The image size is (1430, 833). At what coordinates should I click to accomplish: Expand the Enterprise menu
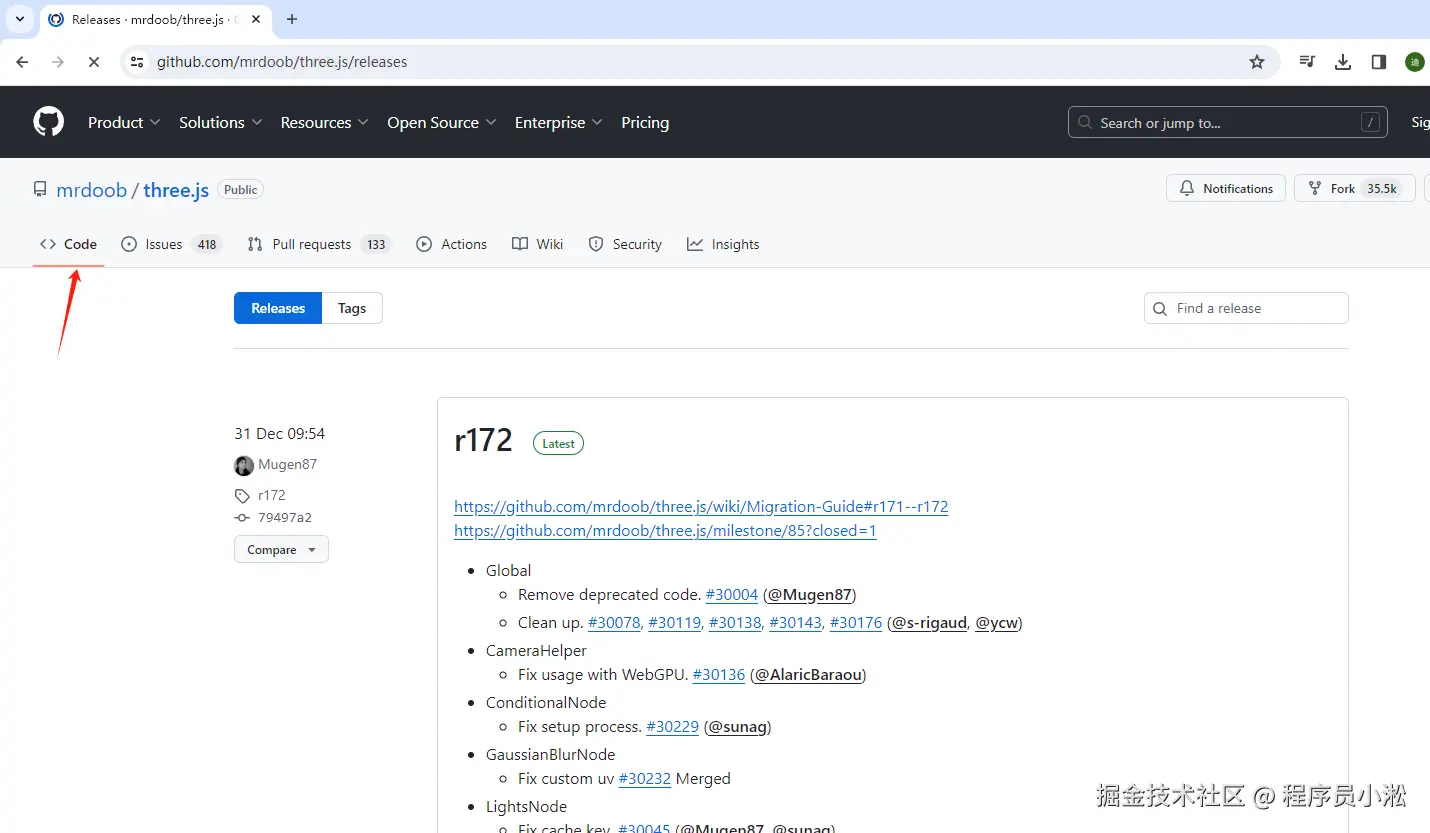[558, 122]
